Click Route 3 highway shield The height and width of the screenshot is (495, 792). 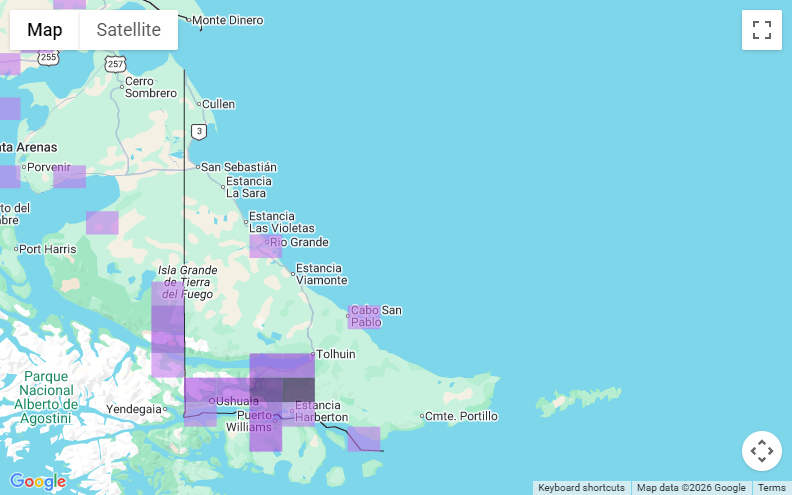point(200,131)
